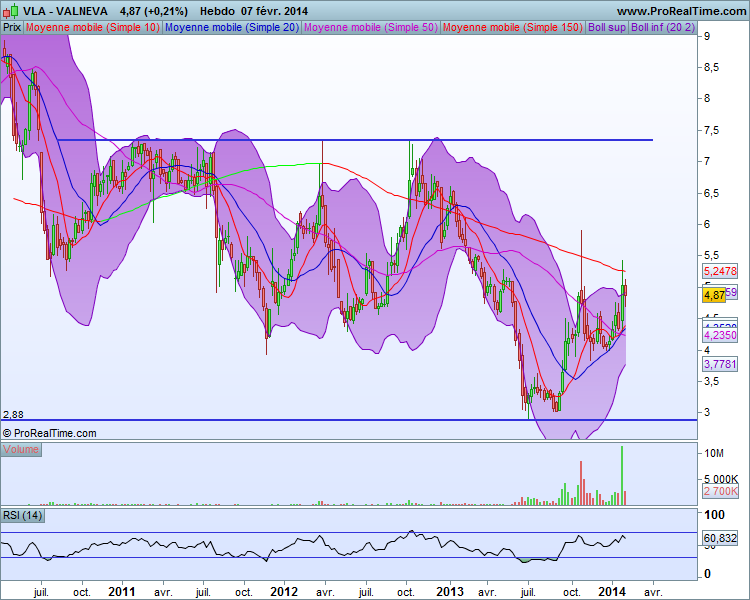Click the 2014 year label on time axis
Viewport: 750px width, 600px height.
[x=612, y=592]
